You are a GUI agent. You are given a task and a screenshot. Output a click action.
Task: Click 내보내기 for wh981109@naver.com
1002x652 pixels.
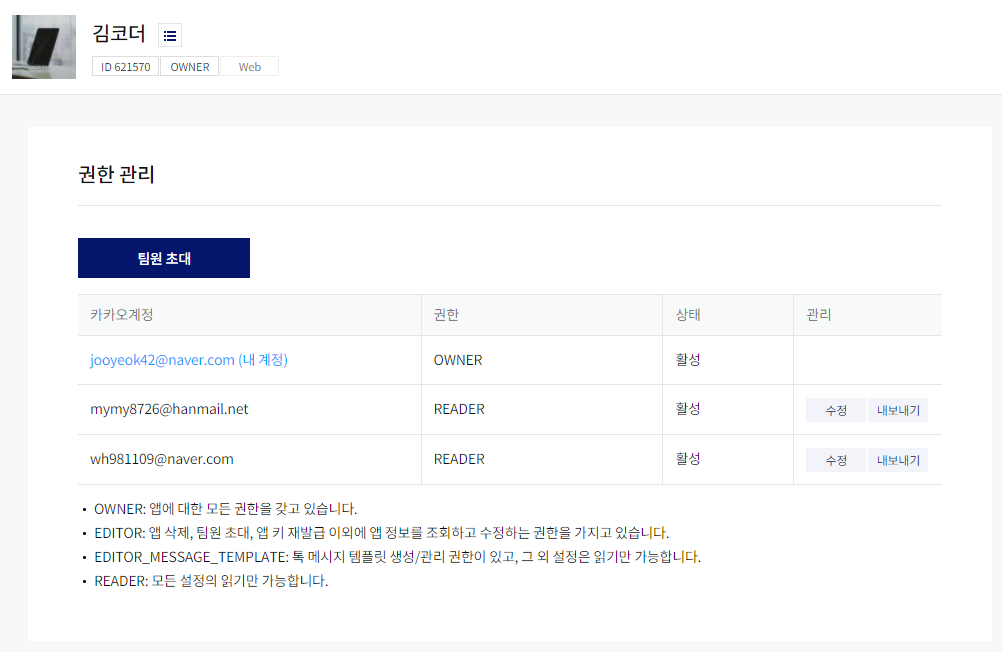pos(898,460)
